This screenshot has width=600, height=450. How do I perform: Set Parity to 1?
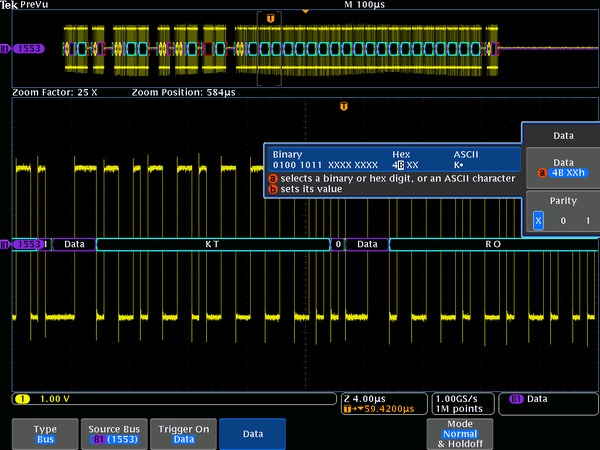pyautogui.click(x=587, y=220)
